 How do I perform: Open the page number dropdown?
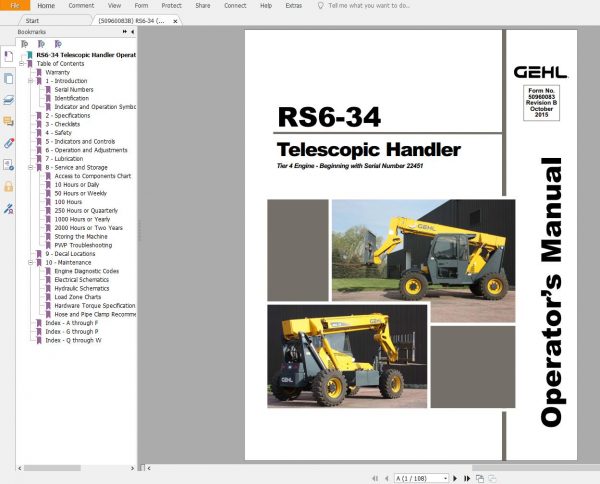click(445, 478)
